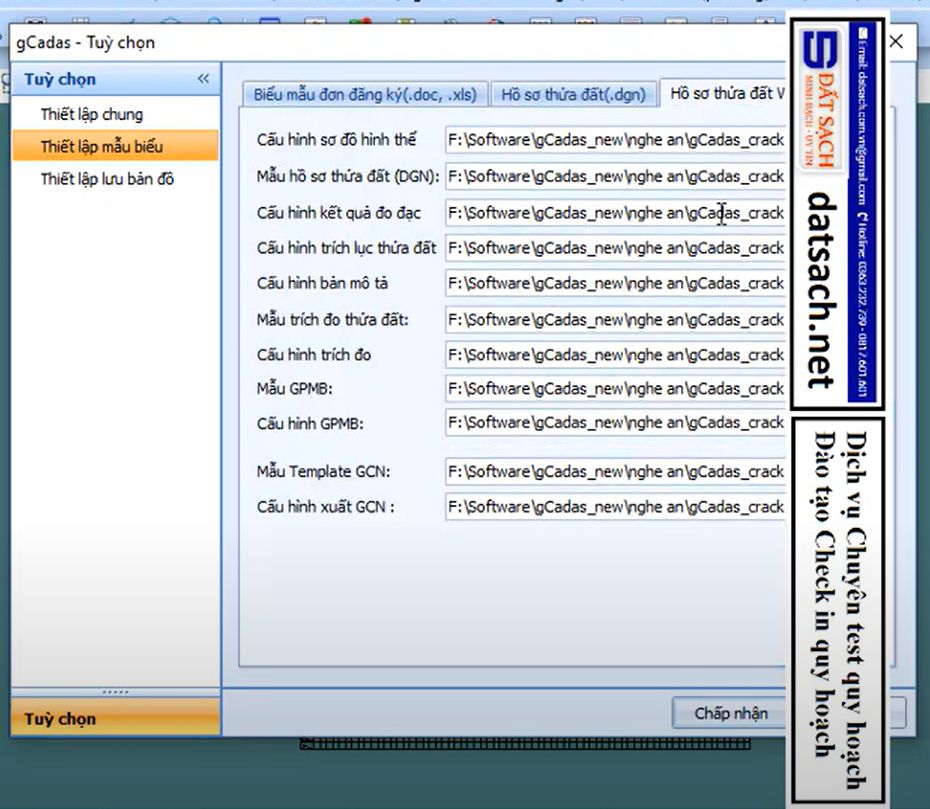This screenshot has width=930, height=809.
Task: Select Thiết lập chung in the sidebar
Action: [91, 114]
